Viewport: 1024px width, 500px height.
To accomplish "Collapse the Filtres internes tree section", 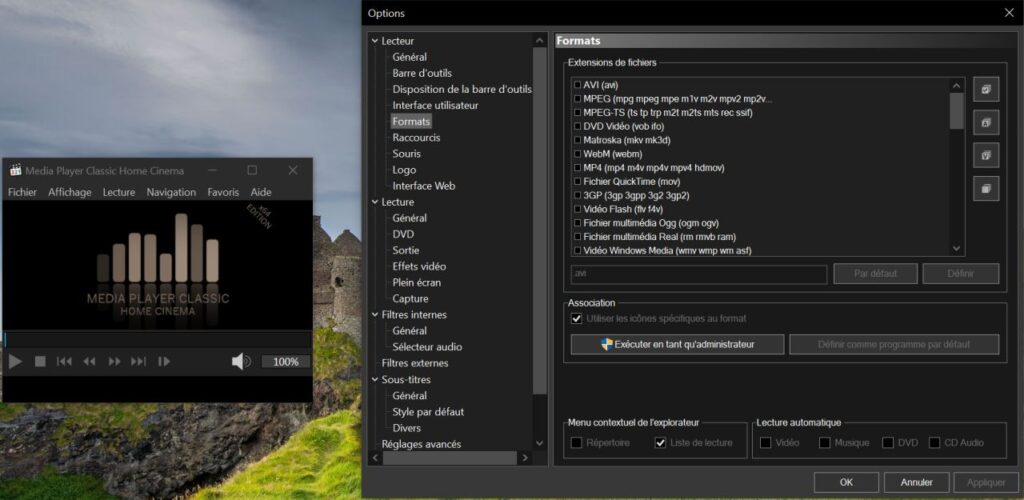I will [x=375, y=315].
